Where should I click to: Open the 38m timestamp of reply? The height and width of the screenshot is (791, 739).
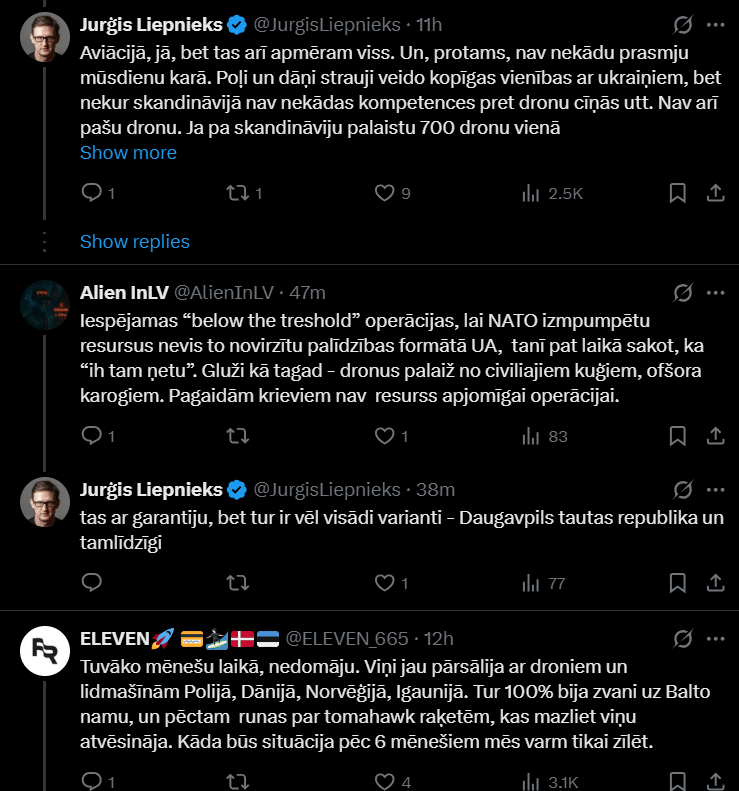click(x=436, y=490)
